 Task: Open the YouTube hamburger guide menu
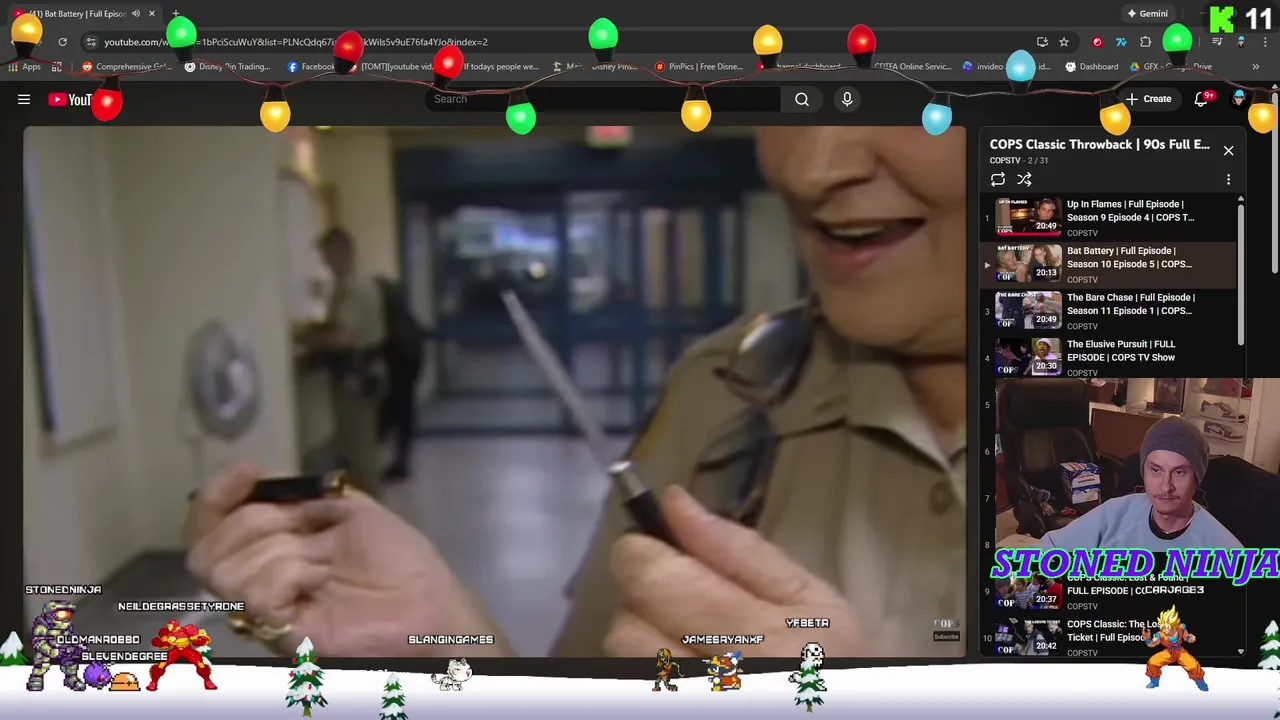coord(24,99)
